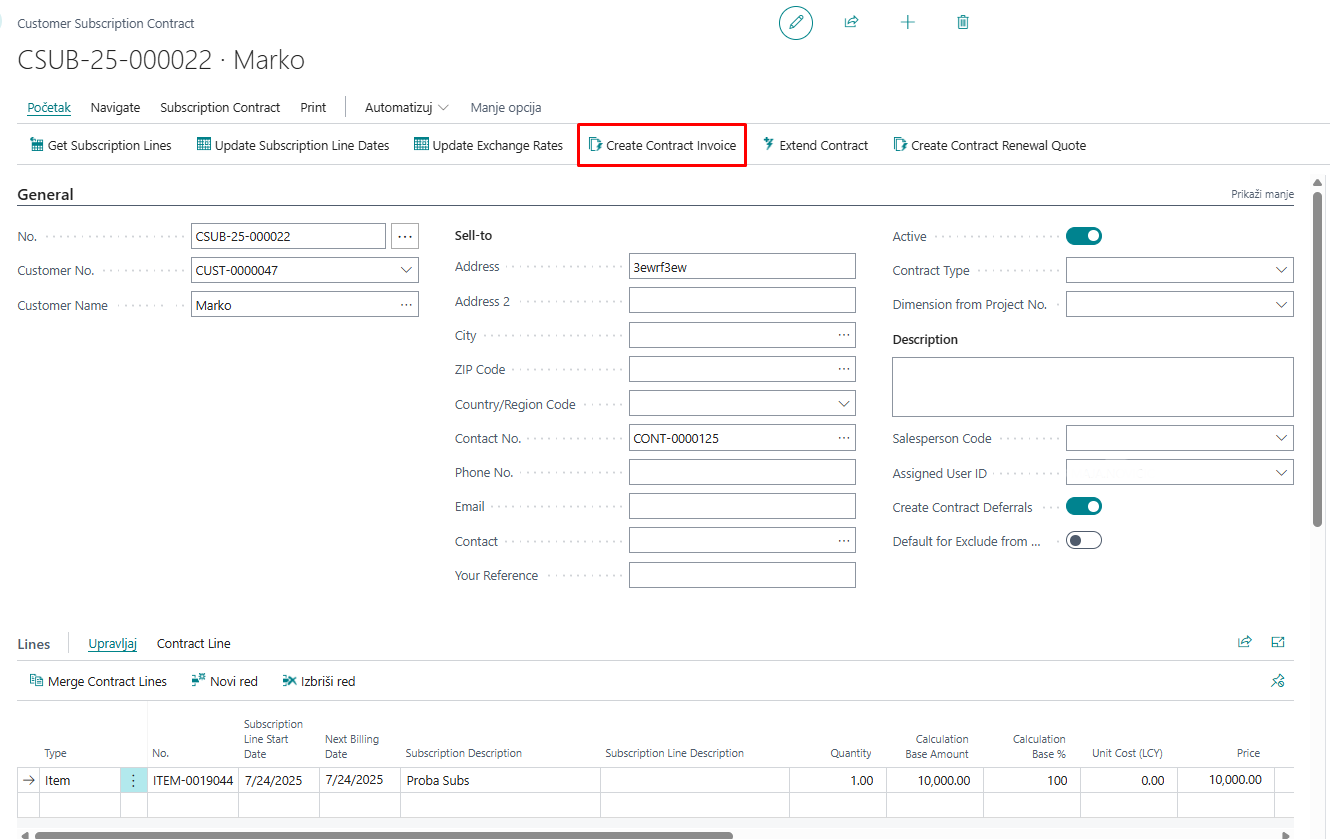Click Create Contract Invoice button
Image resolution: width=1330 pixels, height=839 pixels.
click(662, 145)
